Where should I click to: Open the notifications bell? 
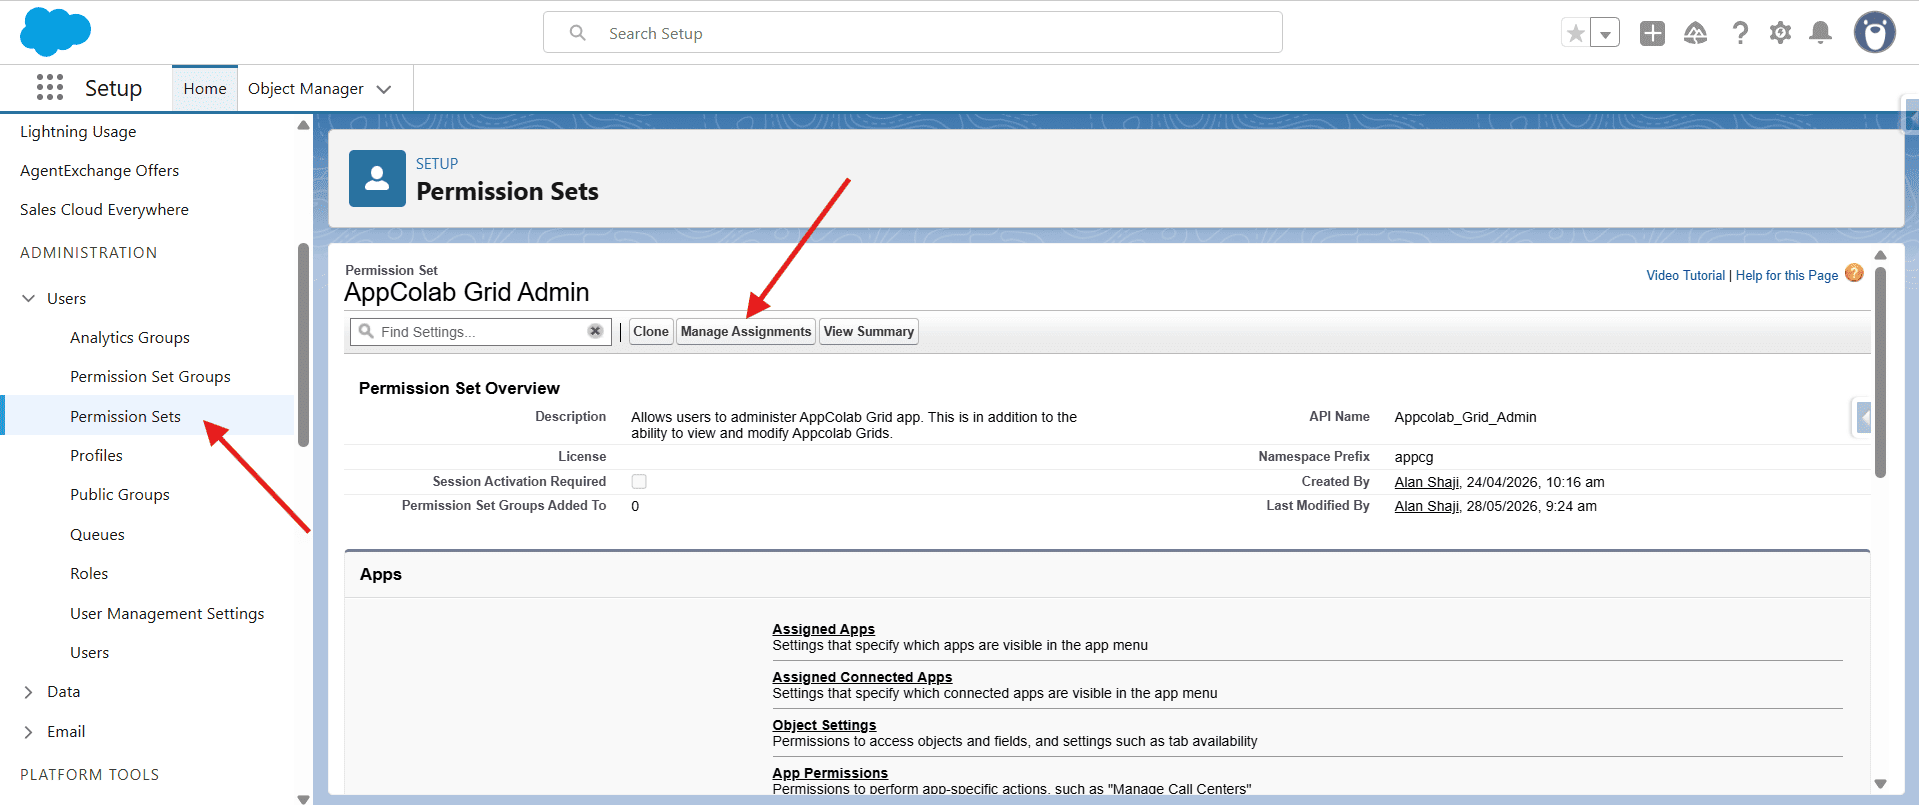[1821, 33]
